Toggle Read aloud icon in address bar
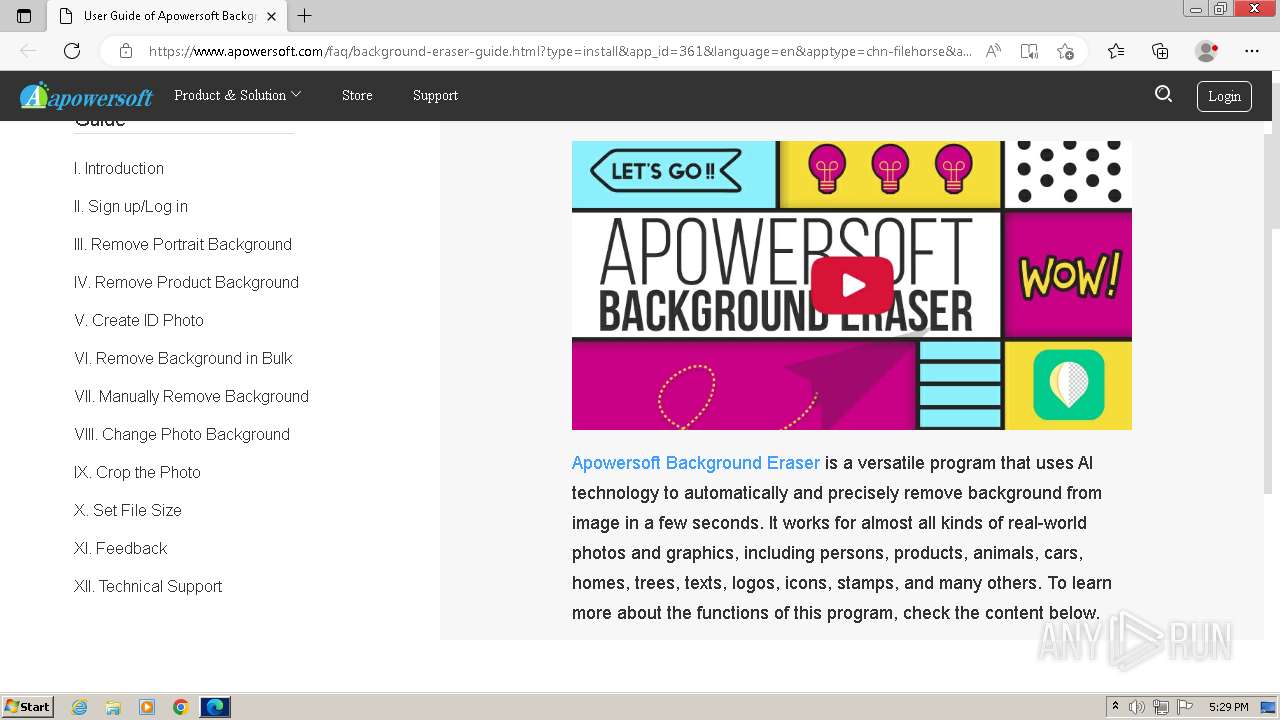The image size is (1280, 720). tap(993, 51)
